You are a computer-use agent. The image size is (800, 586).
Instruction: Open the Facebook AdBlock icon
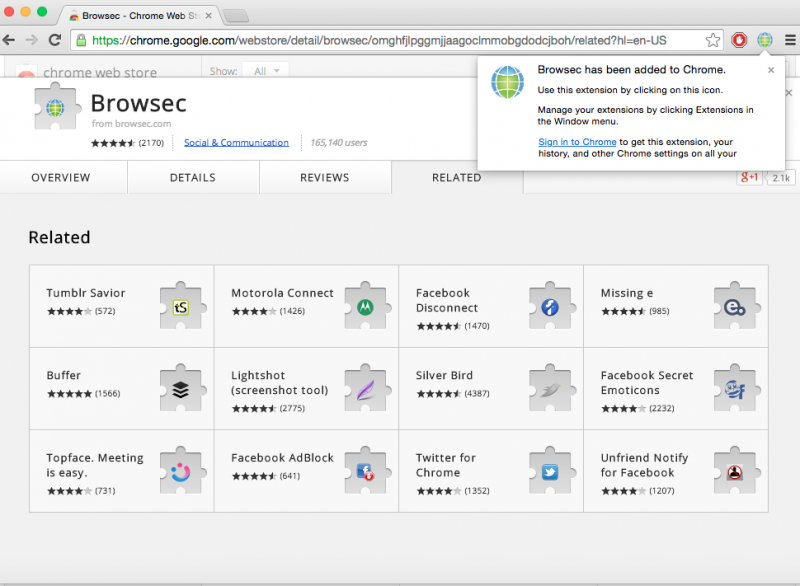tap(366, 472)
